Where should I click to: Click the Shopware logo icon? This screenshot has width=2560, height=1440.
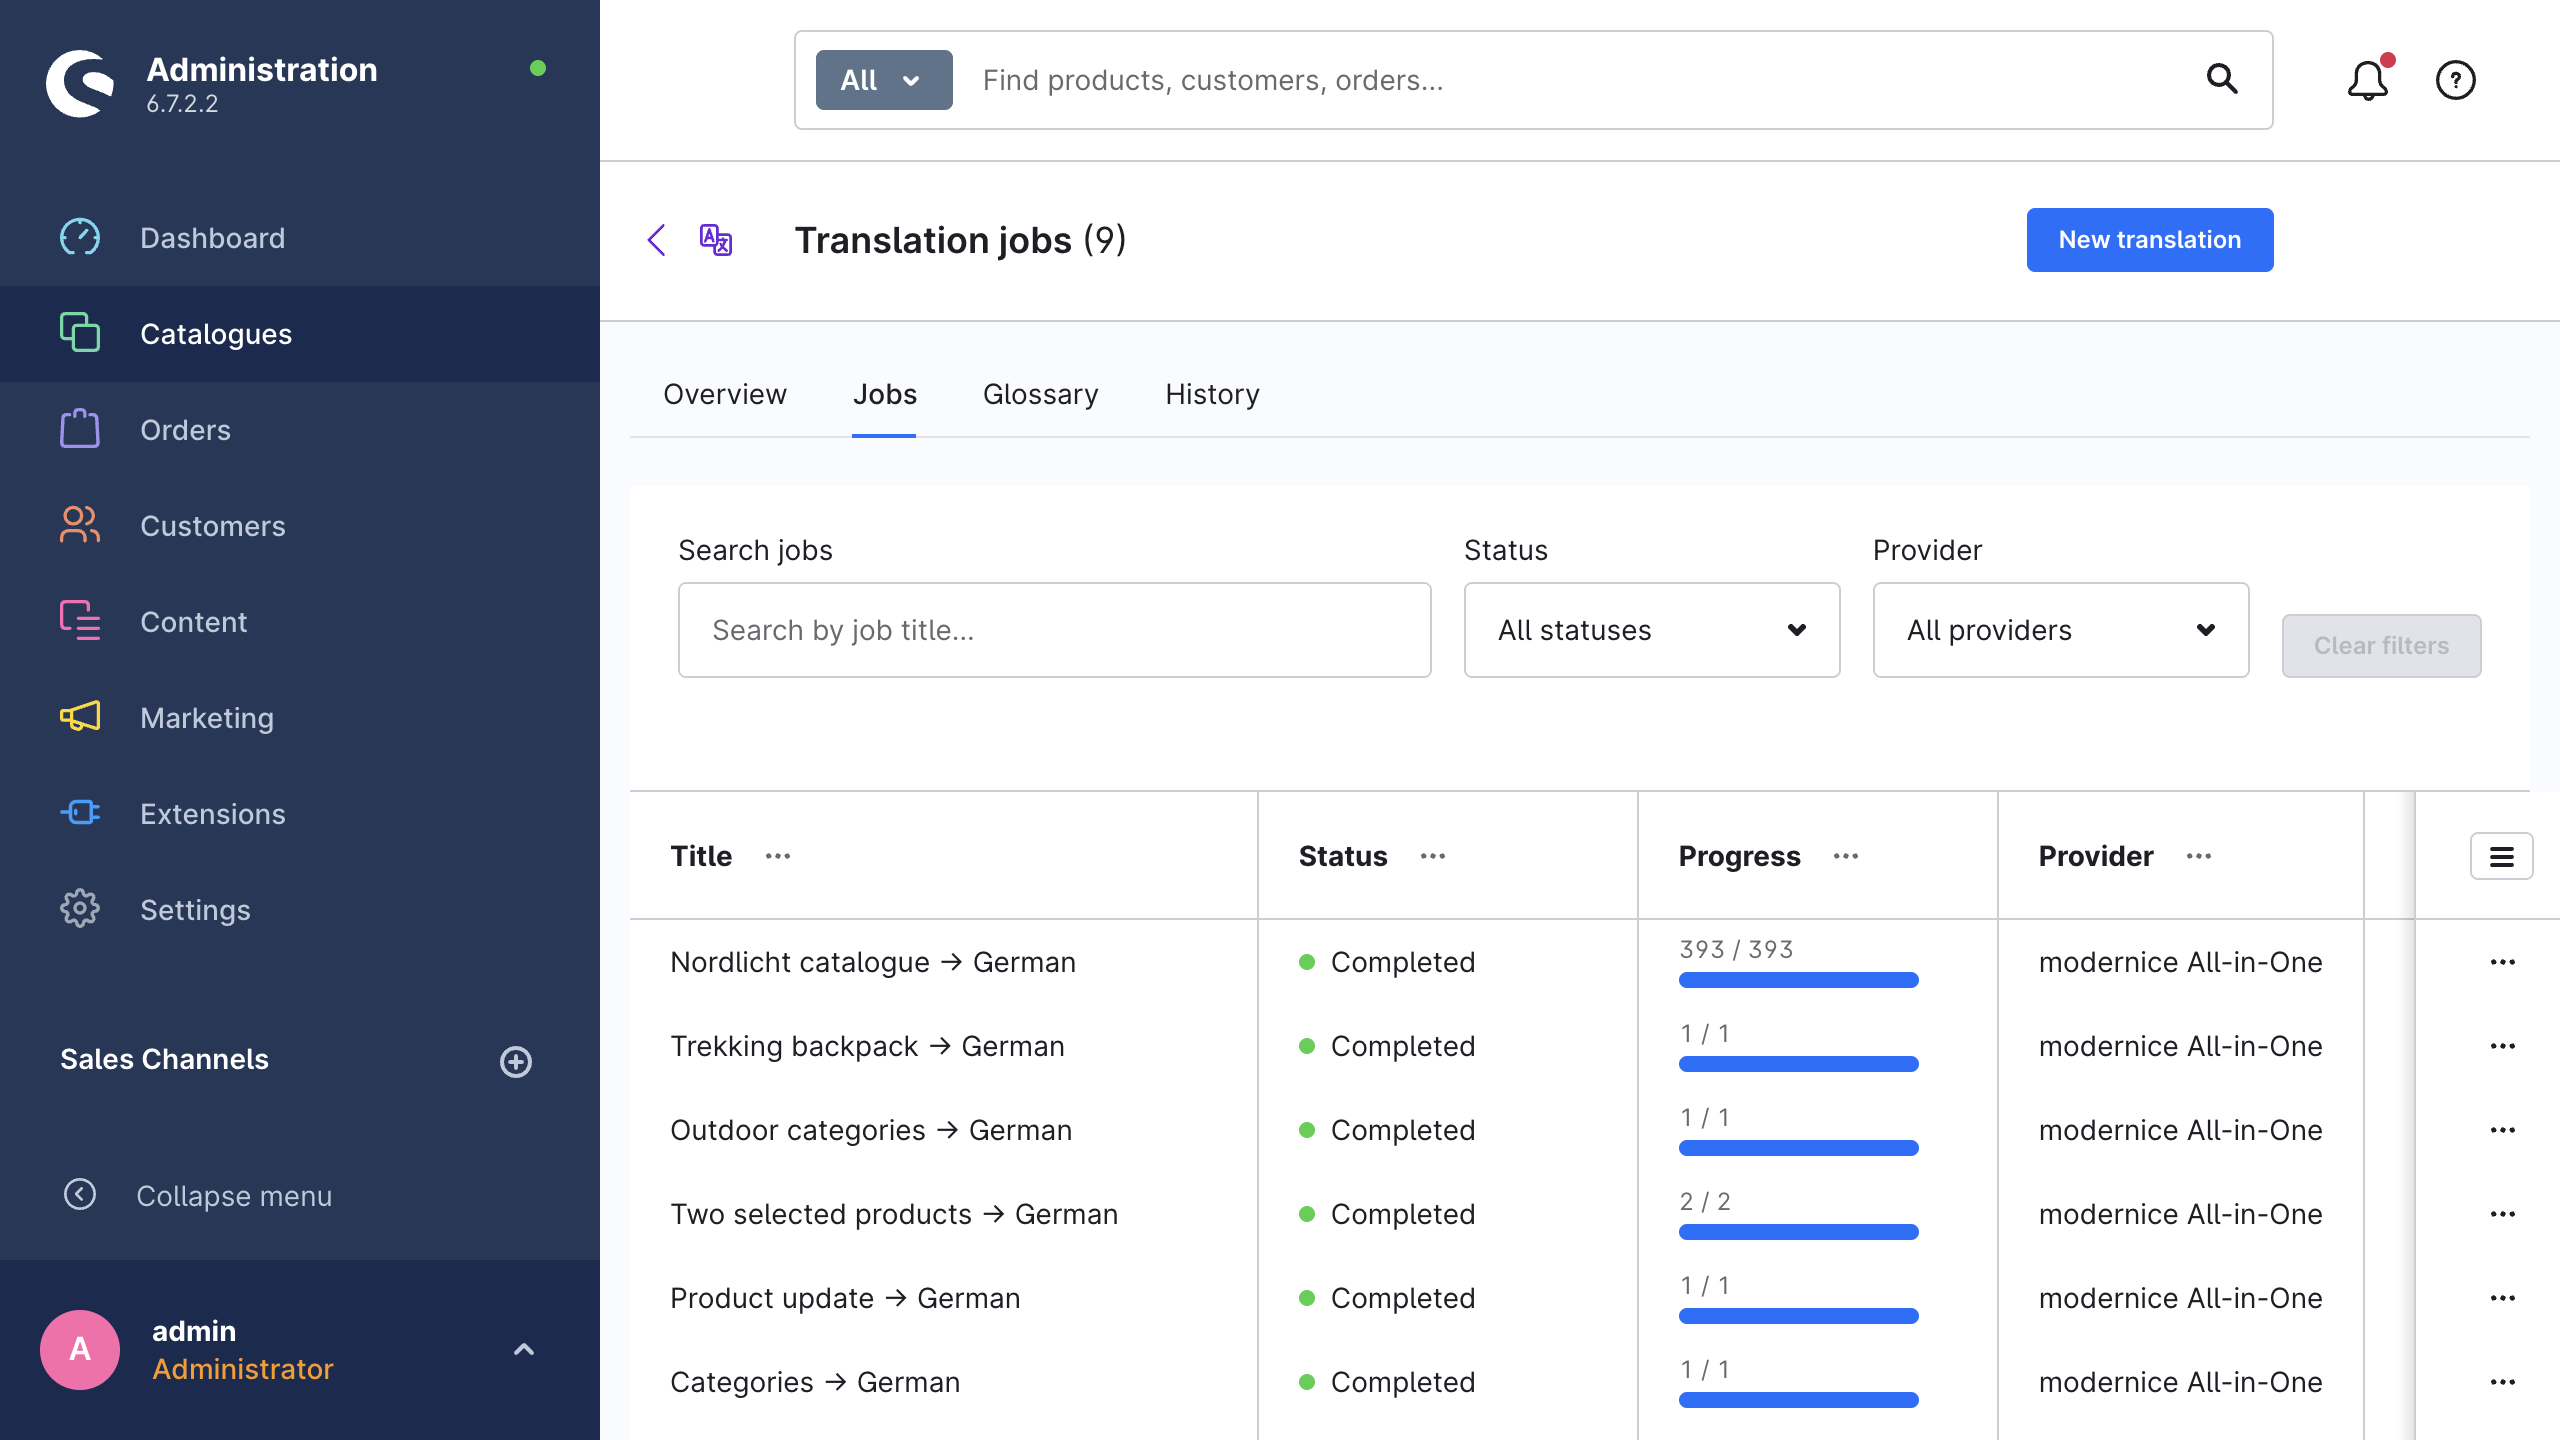click(80, 84)
